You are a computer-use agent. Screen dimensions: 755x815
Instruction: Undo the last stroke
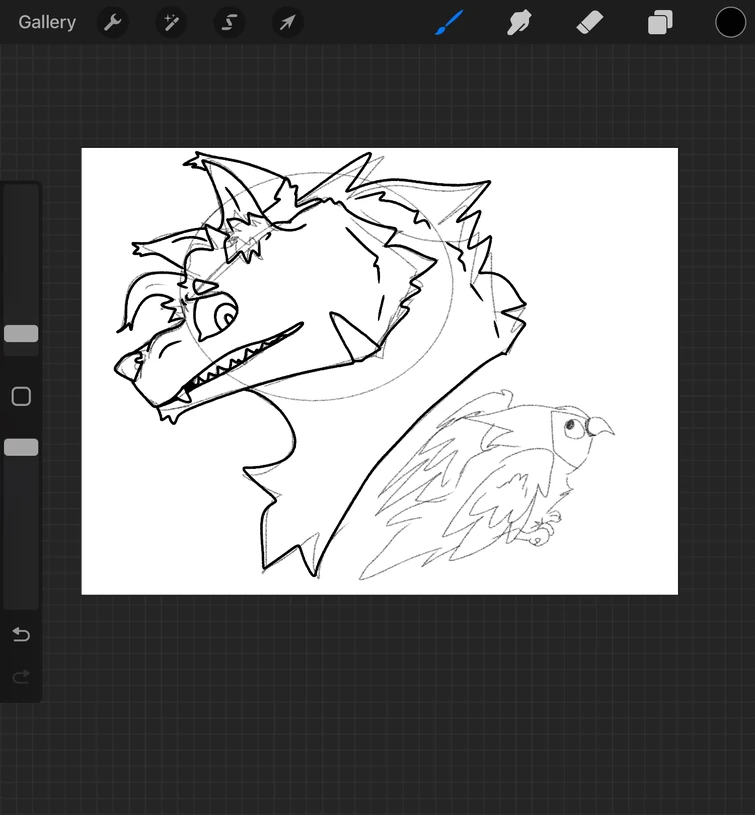point(21,634)
